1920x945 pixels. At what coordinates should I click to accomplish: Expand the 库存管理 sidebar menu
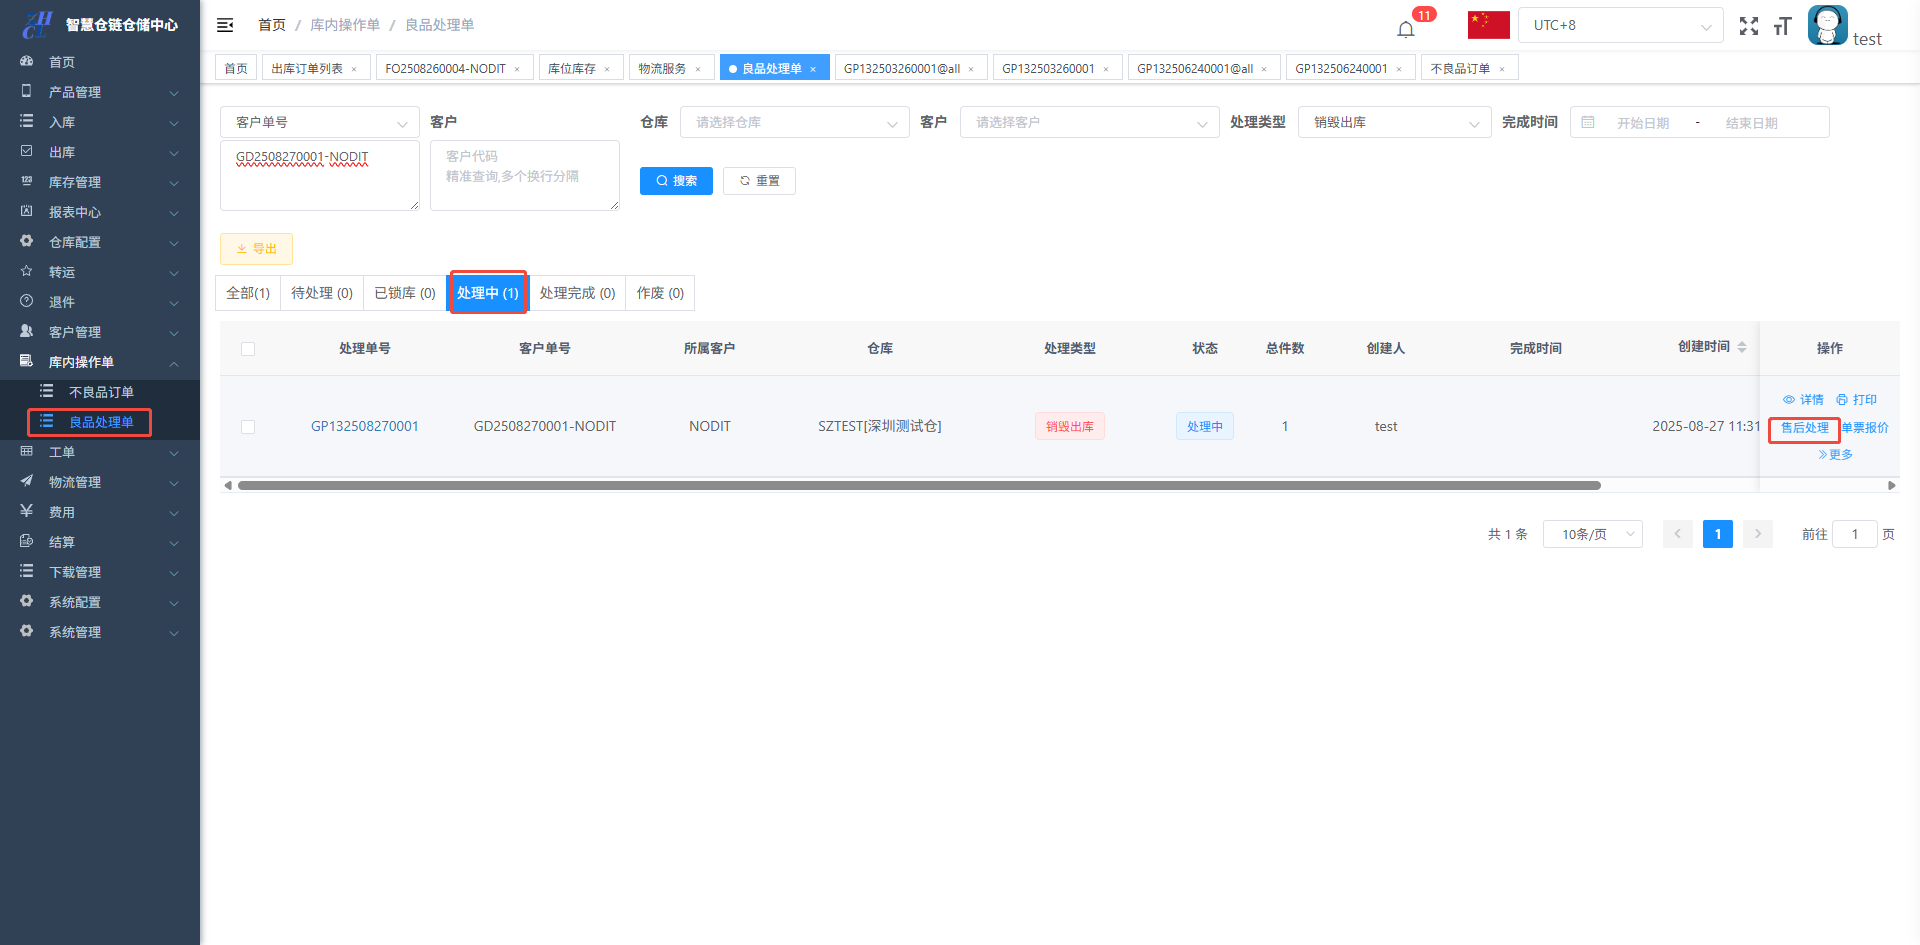click(x=100, y=182)
